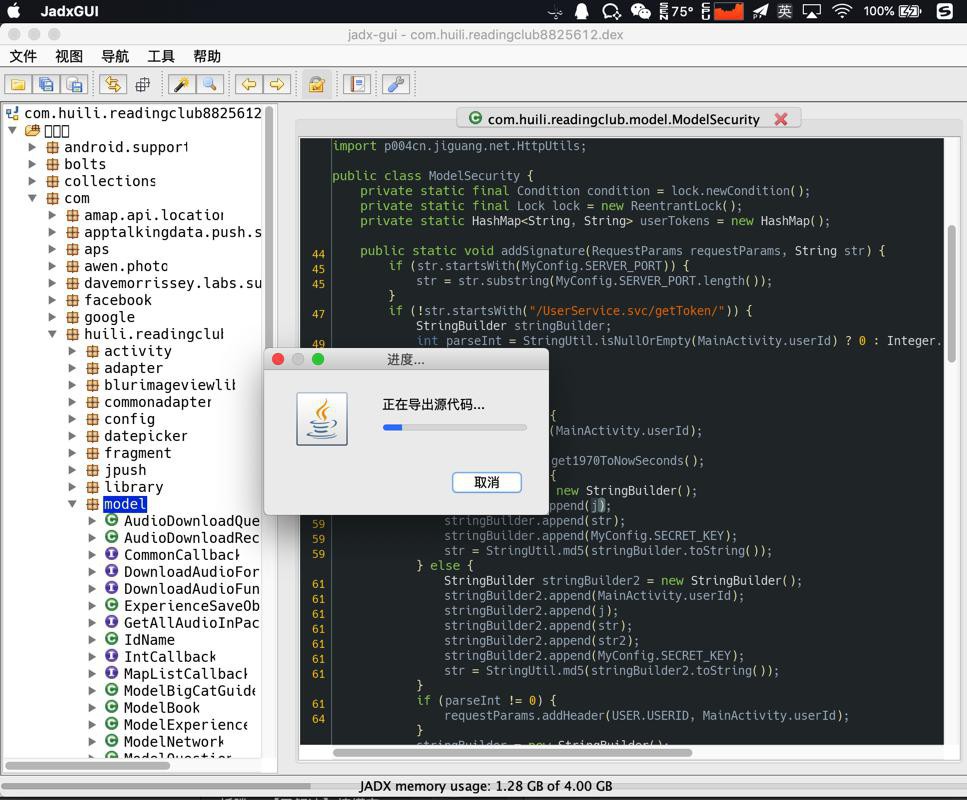
Task: Click the WeChat icon in menu bar
Action: 640,11
